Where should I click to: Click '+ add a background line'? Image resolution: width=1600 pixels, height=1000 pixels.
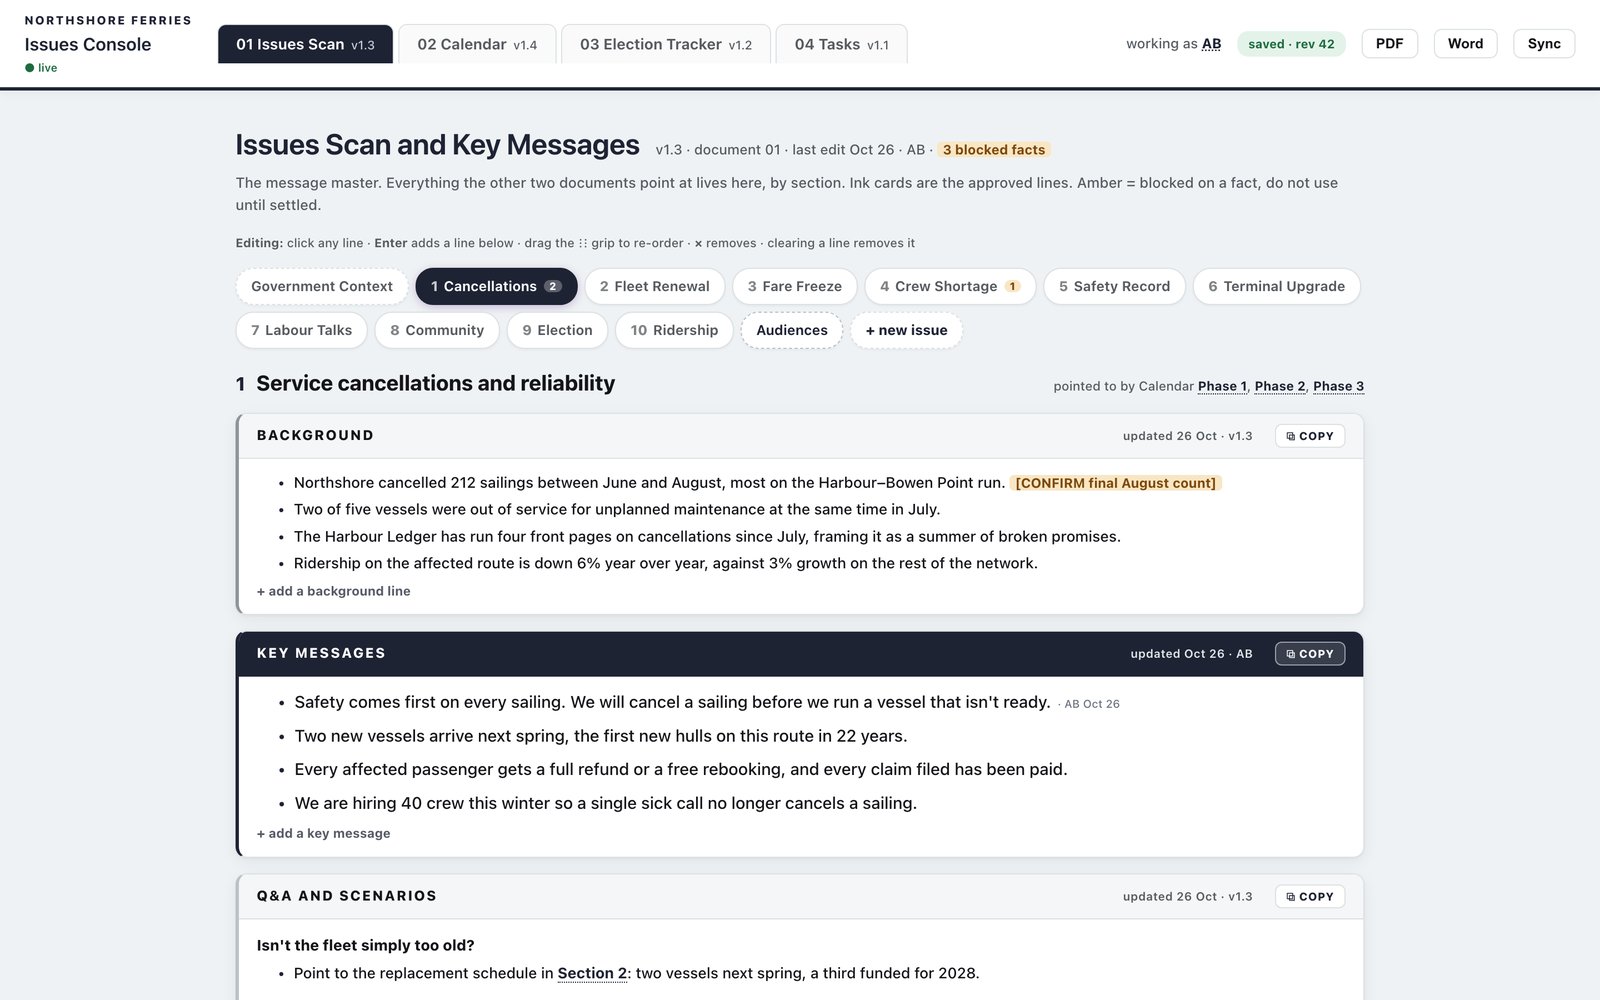point(334,591)
